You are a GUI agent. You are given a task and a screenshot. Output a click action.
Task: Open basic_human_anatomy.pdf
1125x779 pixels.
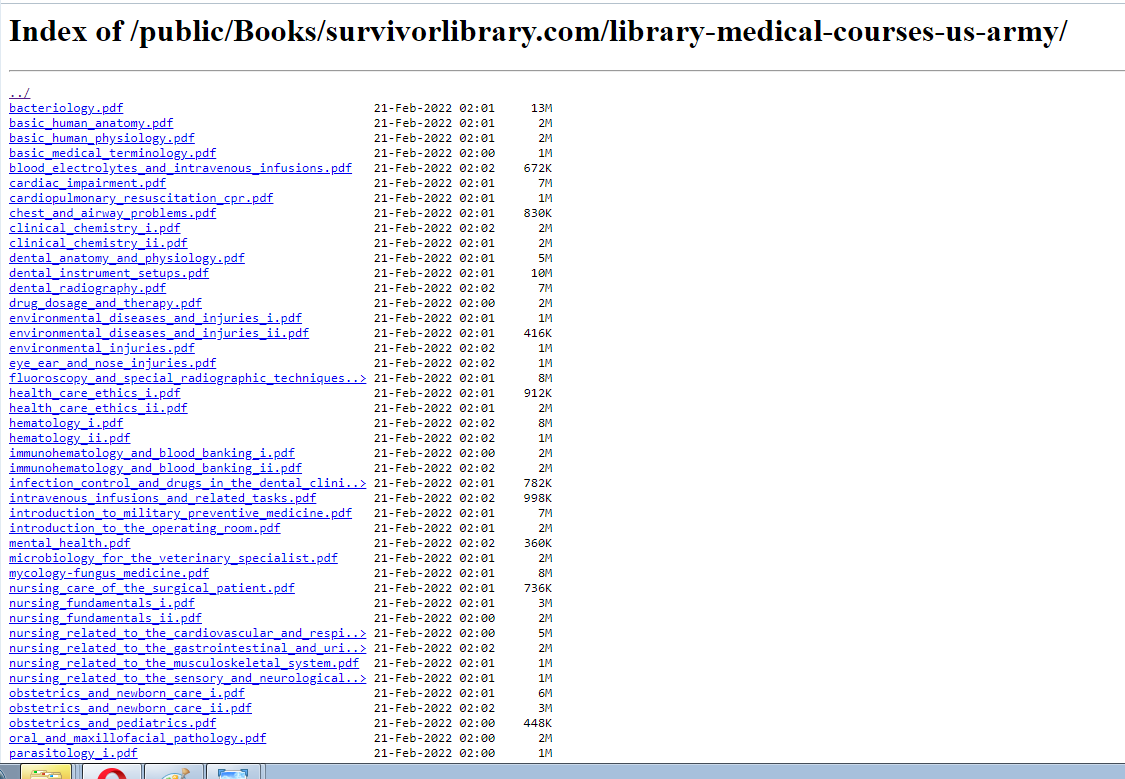pyautogui.click(x=91, y=123)
